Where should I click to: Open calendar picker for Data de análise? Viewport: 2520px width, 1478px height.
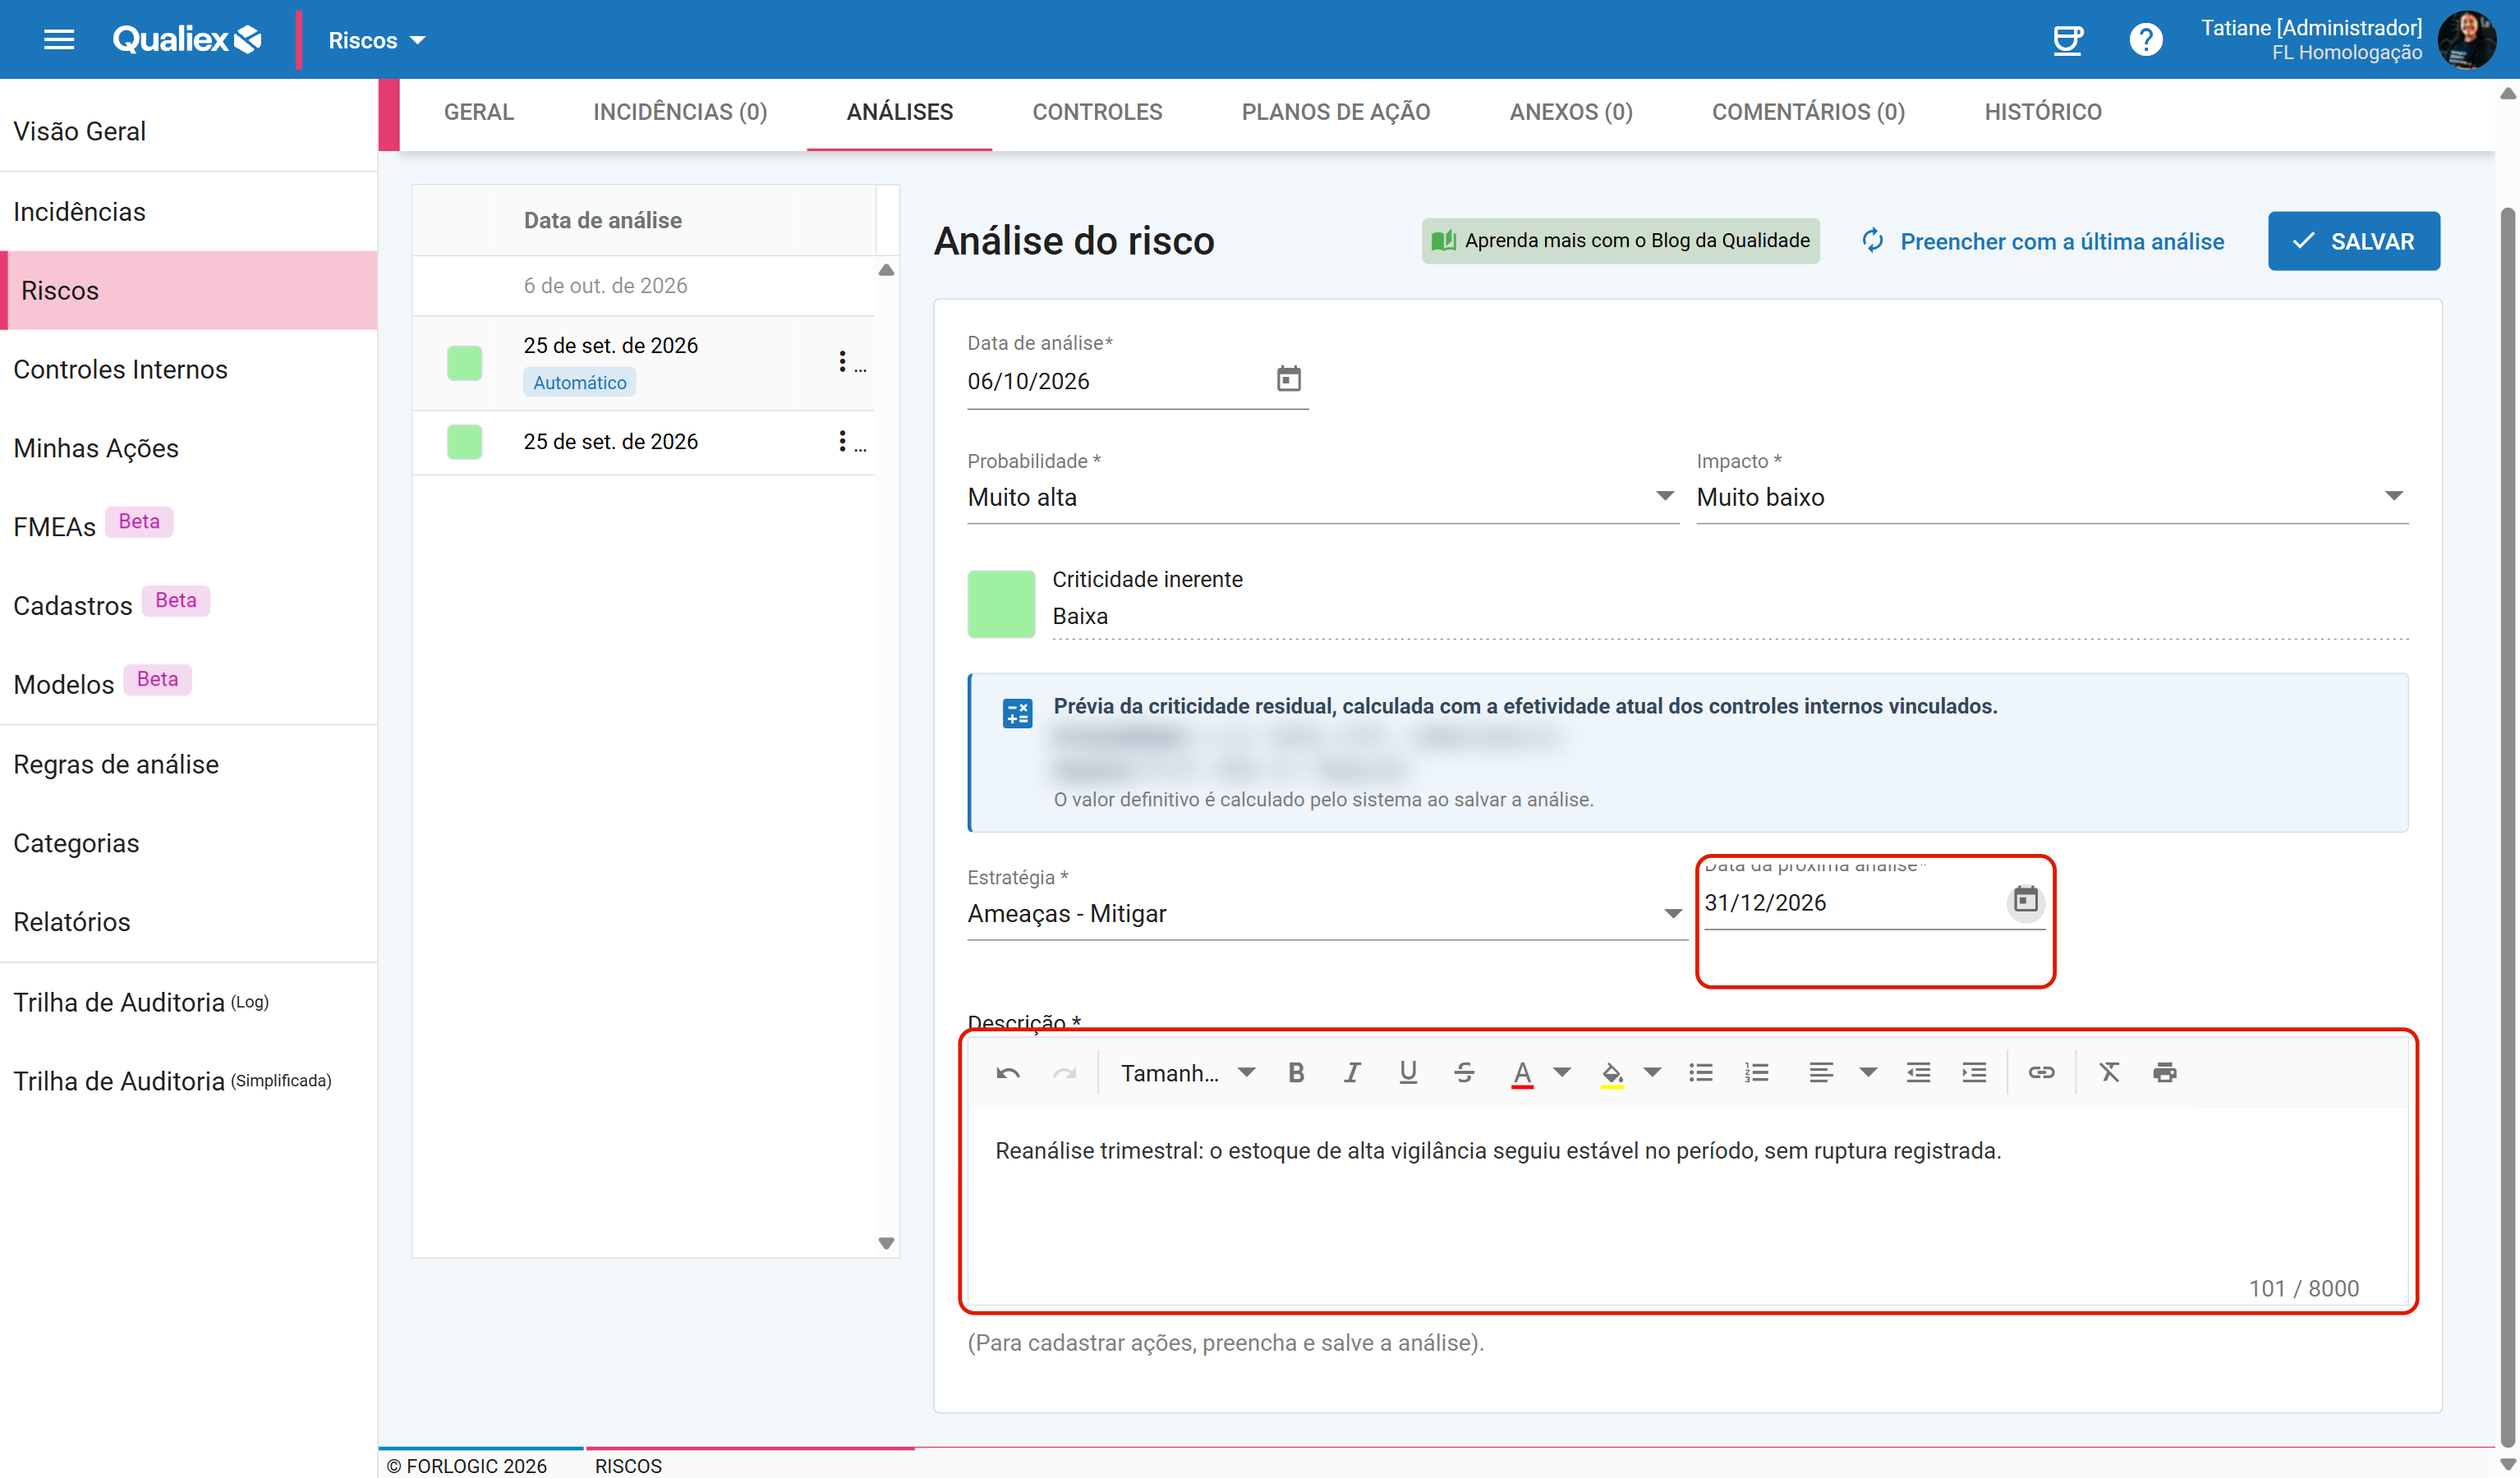(1288, 380)
